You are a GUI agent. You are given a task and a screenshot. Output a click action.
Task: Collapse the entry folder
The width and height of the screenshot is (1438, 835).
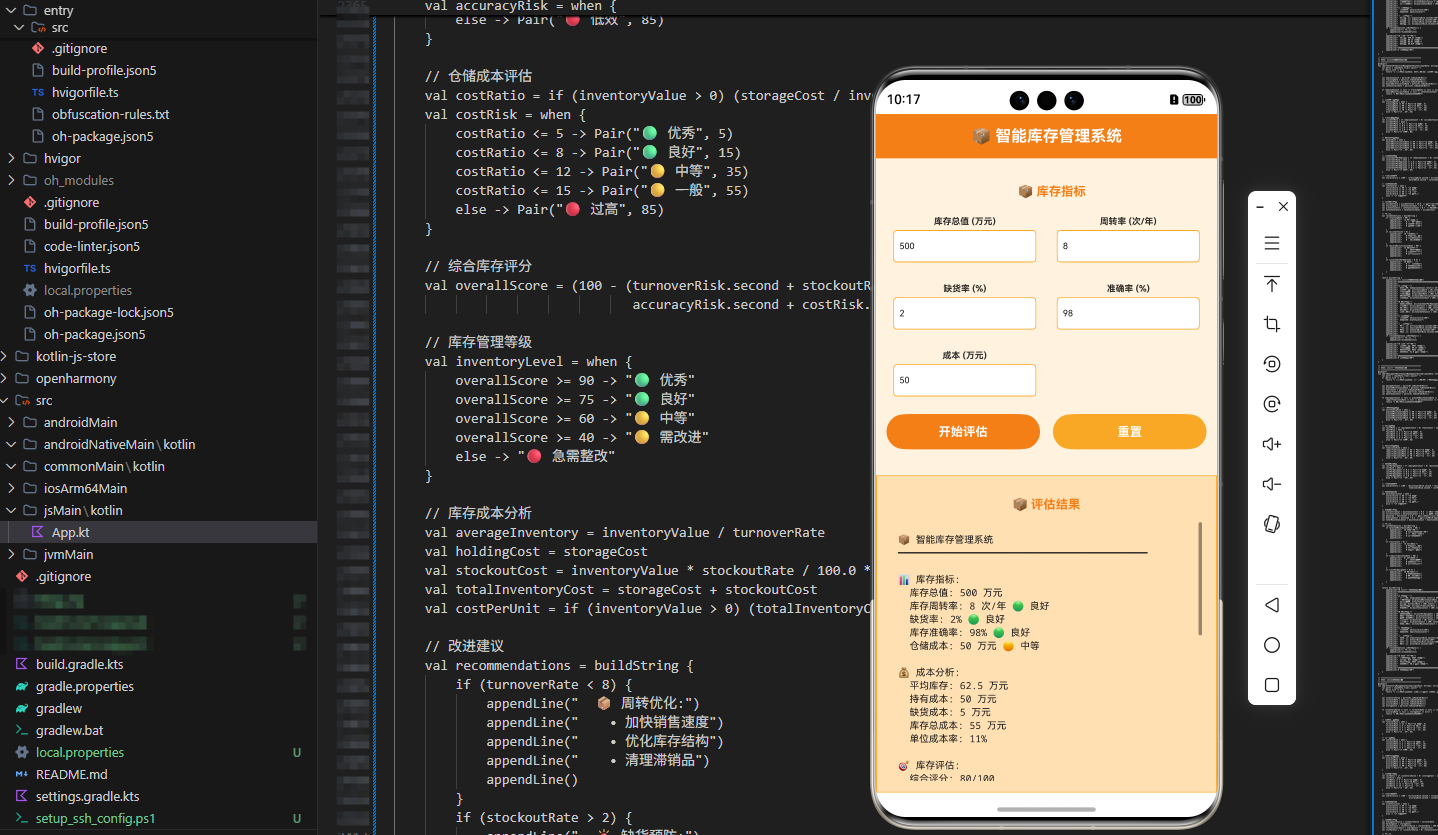point(11,10)
